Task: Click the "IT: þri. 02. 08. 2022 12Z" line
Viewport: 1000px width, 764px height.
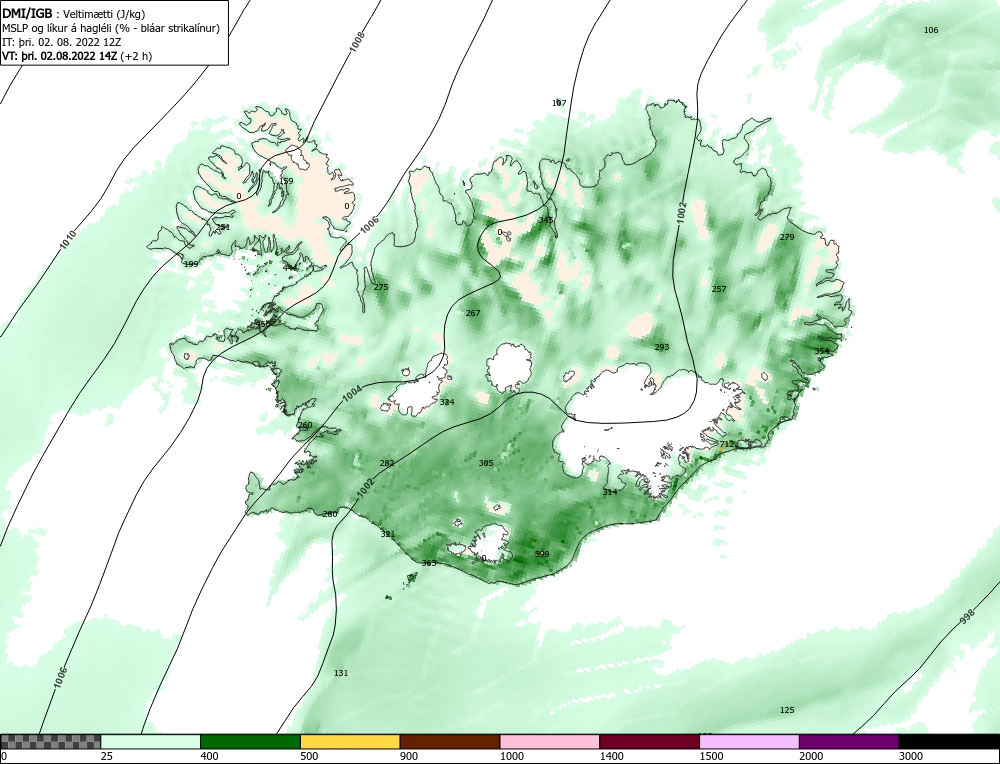Action: tap(61, 42)
